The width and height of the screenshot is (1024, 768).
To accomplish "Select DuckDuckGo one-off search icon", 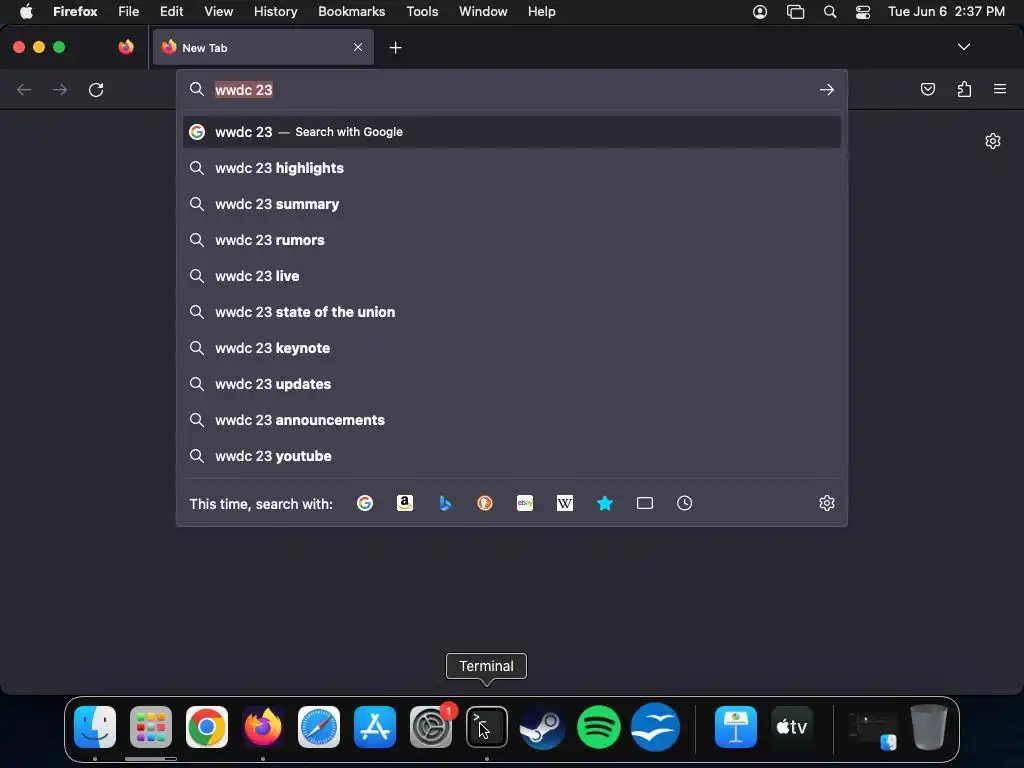I will pyautogui.click(x=485, y=503).
